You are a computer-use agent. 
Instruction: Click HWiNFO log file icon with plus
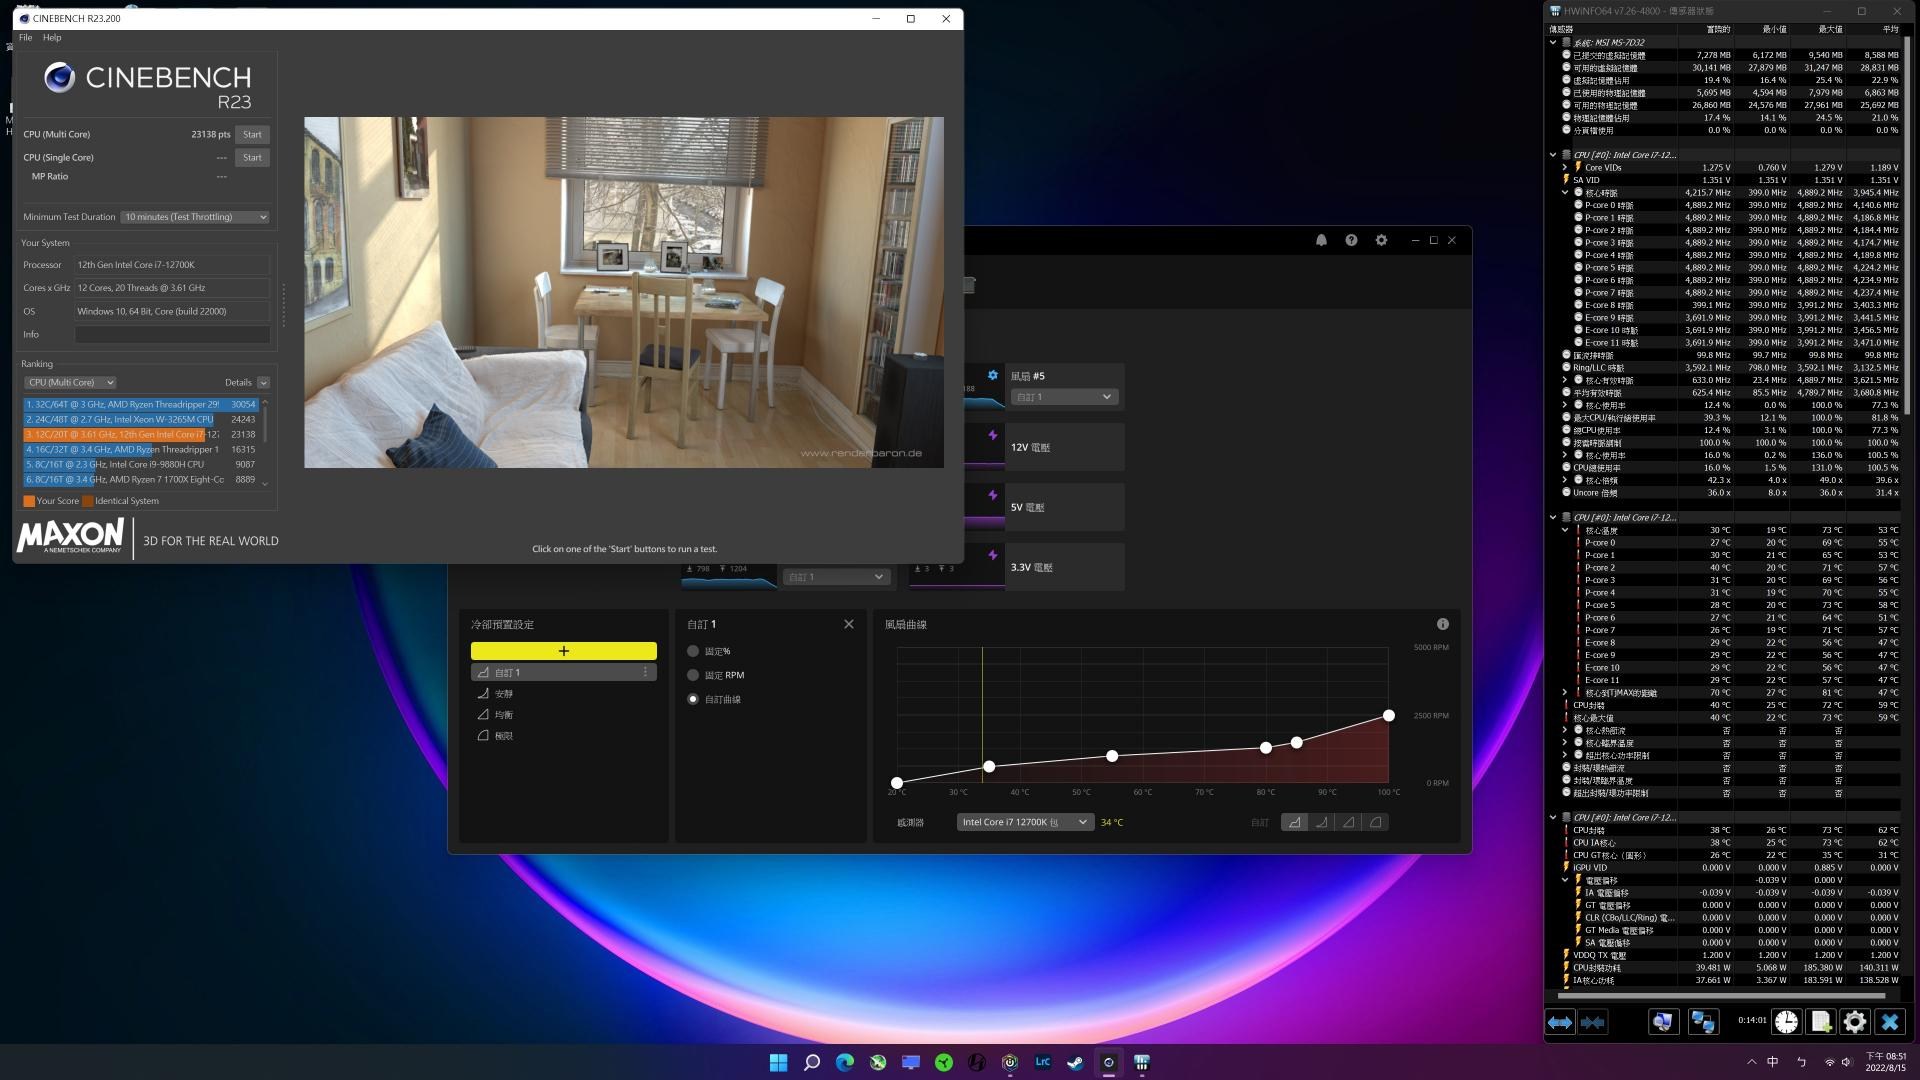pyautogui.click(x=1821, y=1022)
